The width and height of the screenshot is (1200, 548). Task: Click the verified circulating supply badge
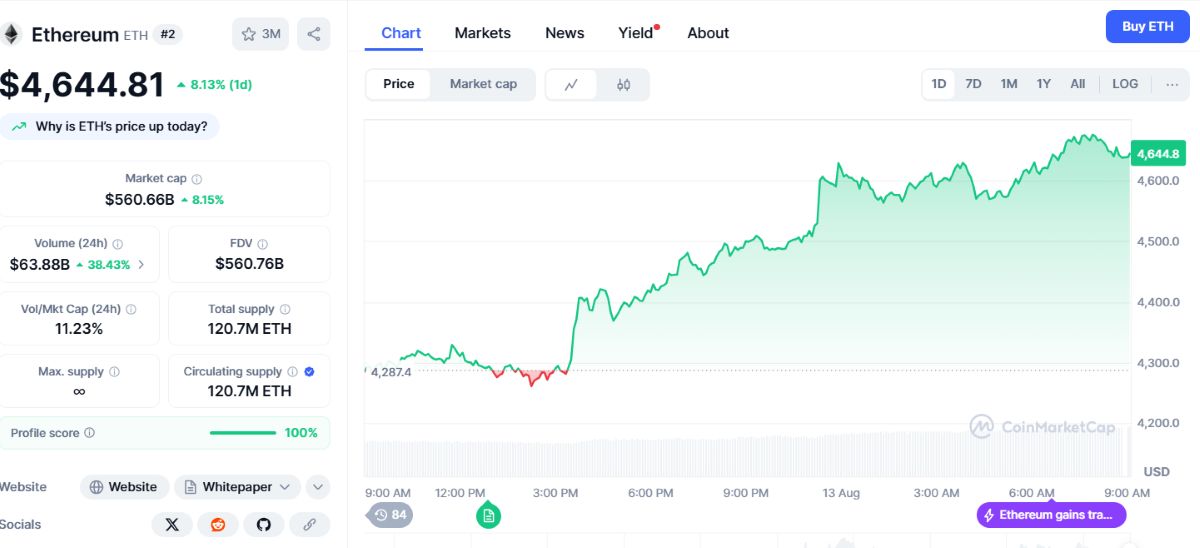(x=309, y=372)
